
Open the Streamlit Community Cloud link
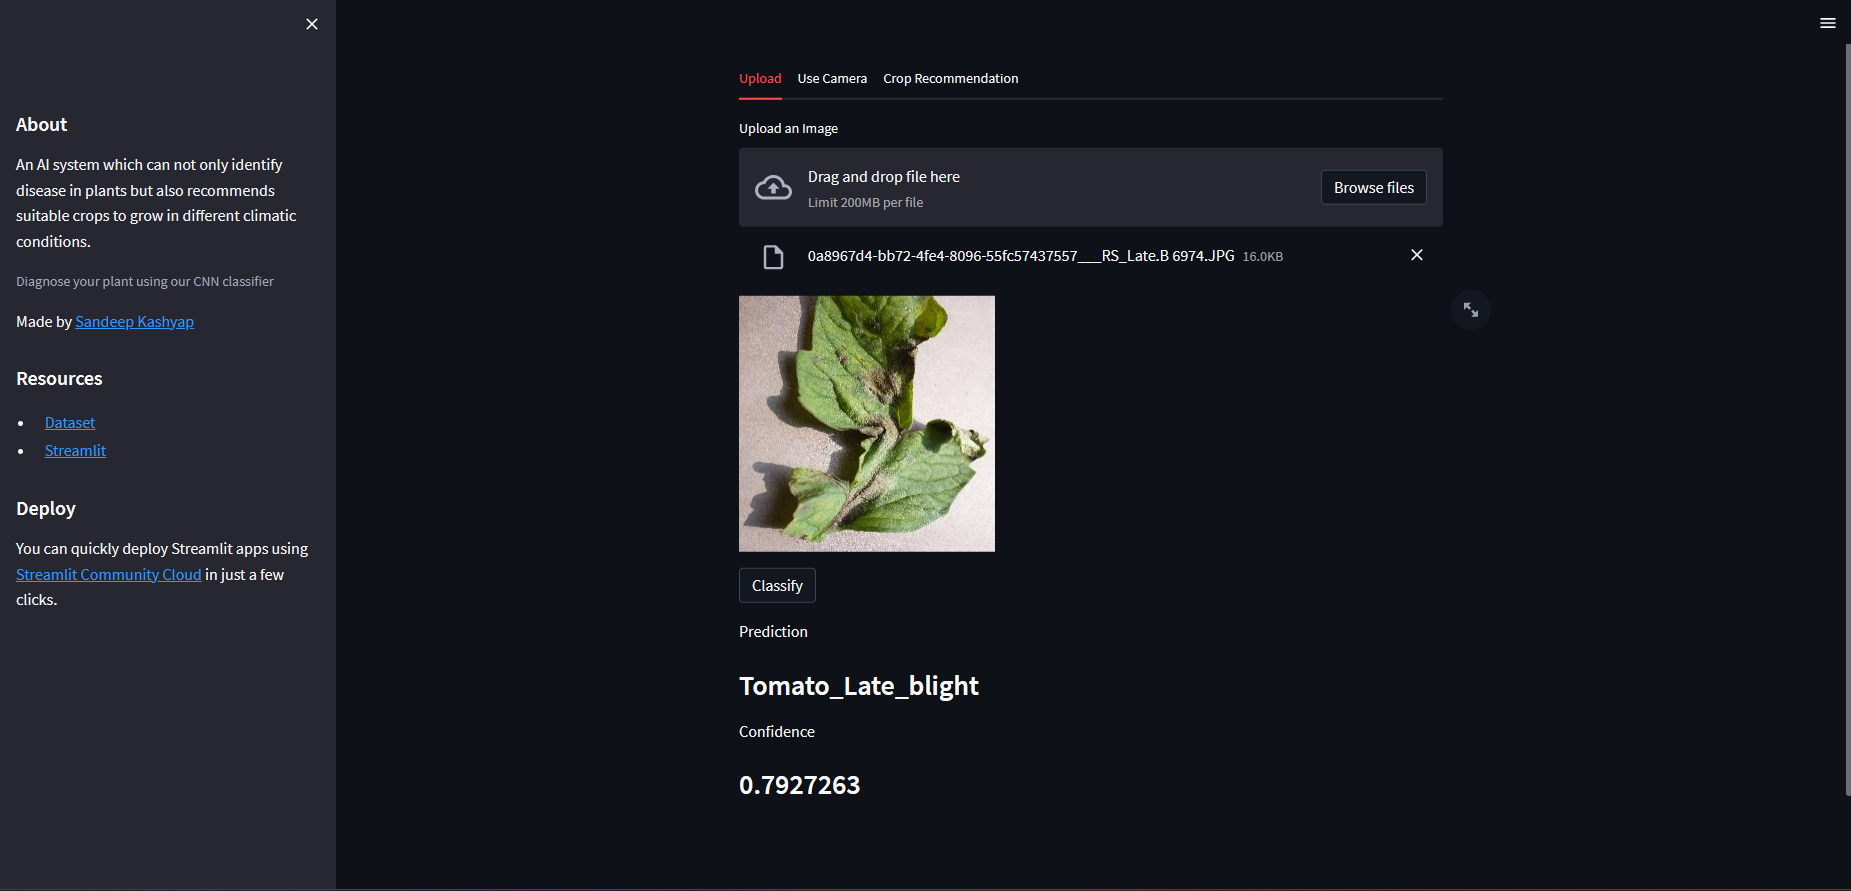pos(109,575)
